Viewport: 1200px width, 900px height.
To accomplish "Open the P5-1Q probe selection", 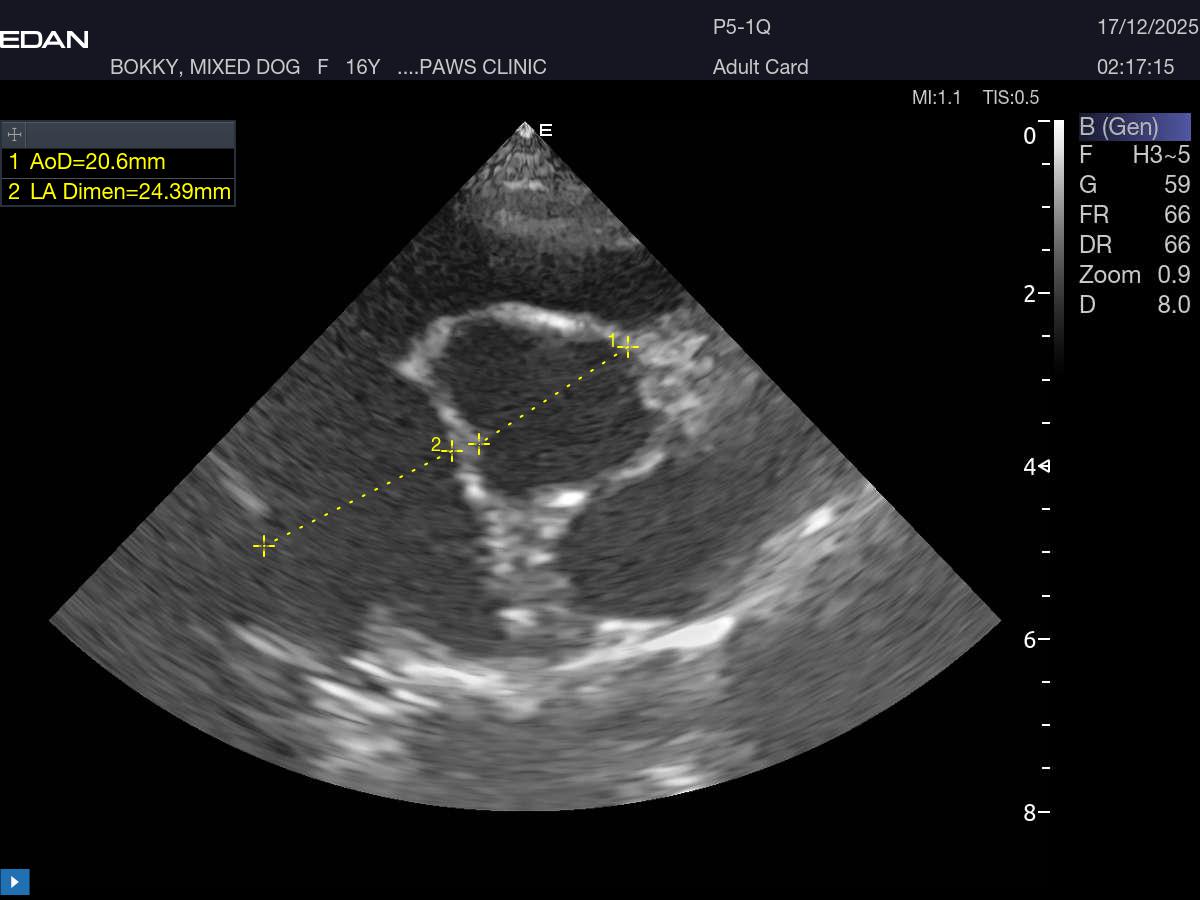I will pos(741,28).
